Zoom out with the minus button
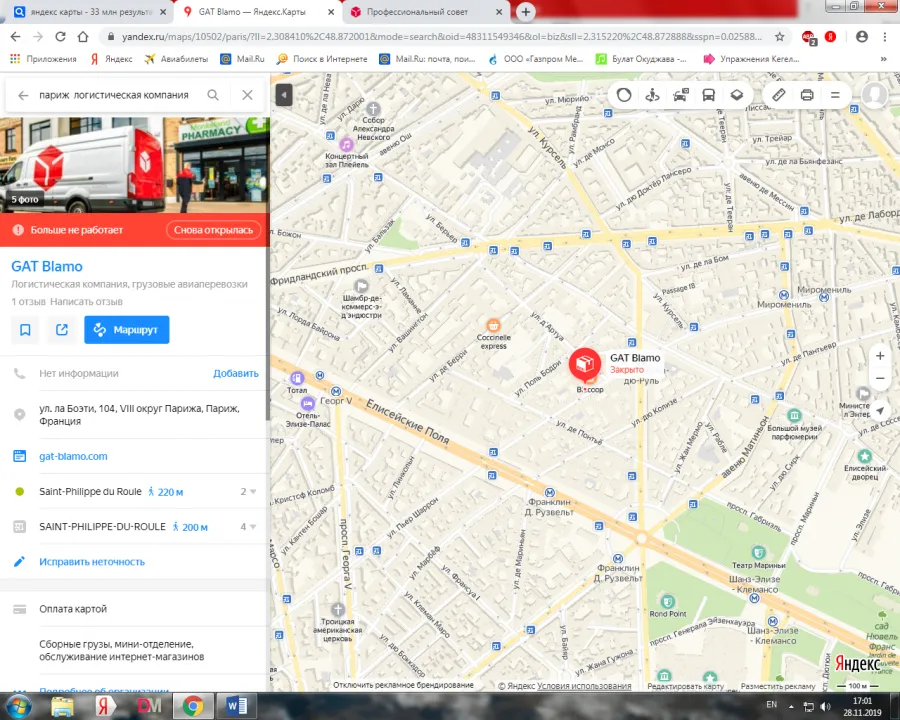Viewport: 900px width, 720px height. 880,378
